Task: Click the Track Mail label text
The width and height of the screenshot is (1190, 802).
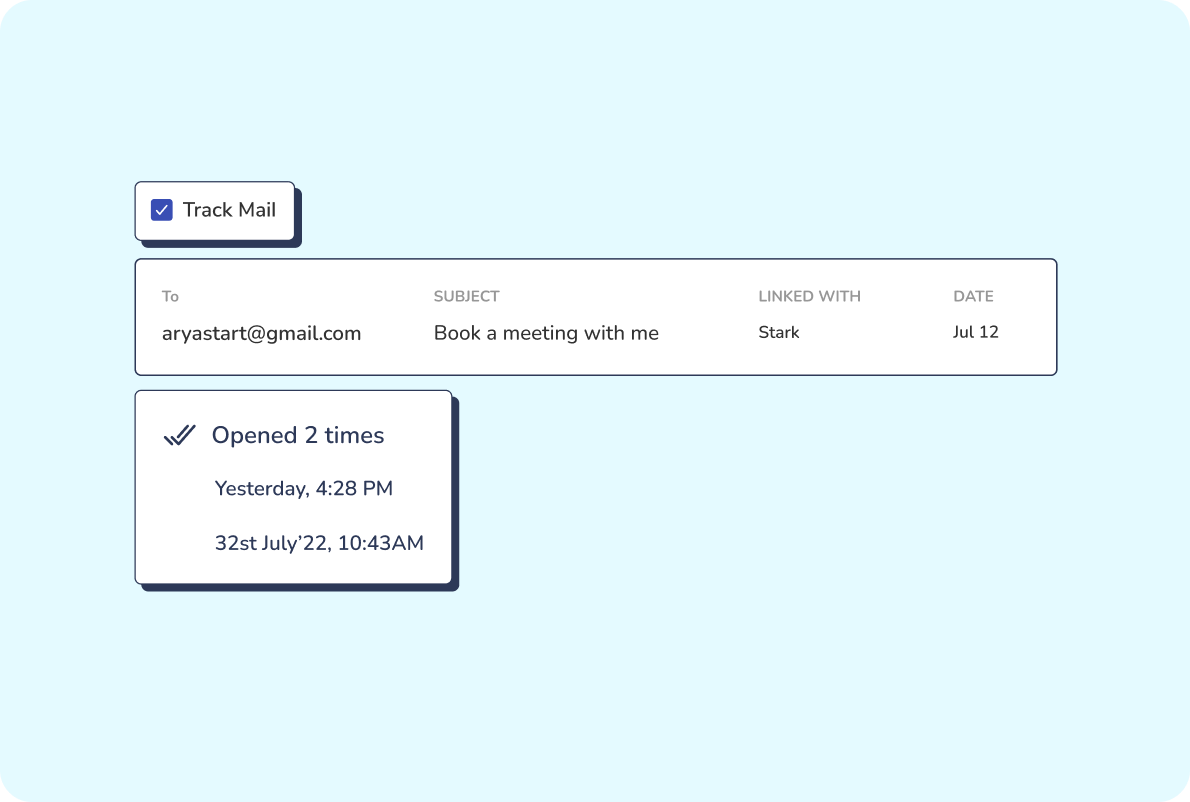Action: click(x=228, y=210)
